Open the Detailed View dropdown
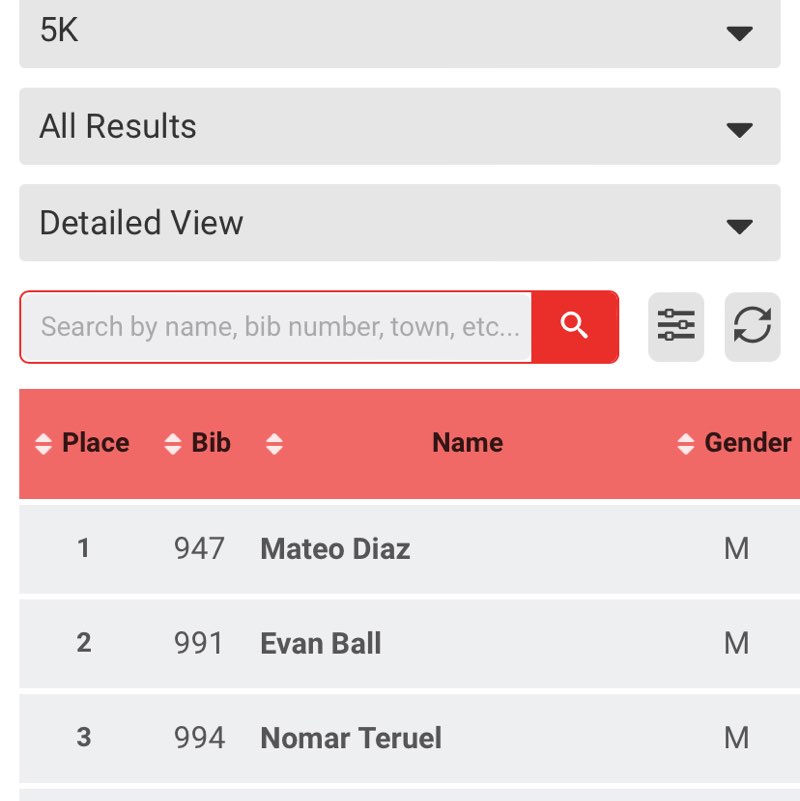800x801 pixels. pos(399,223)
